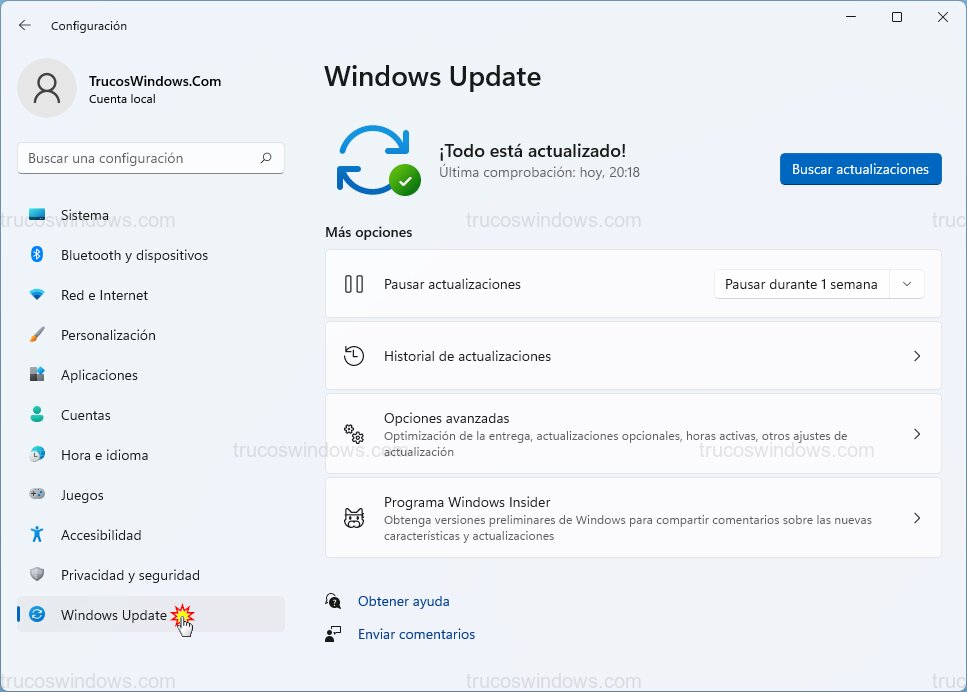Click Enviar comentarios

(x=416, y=634)
